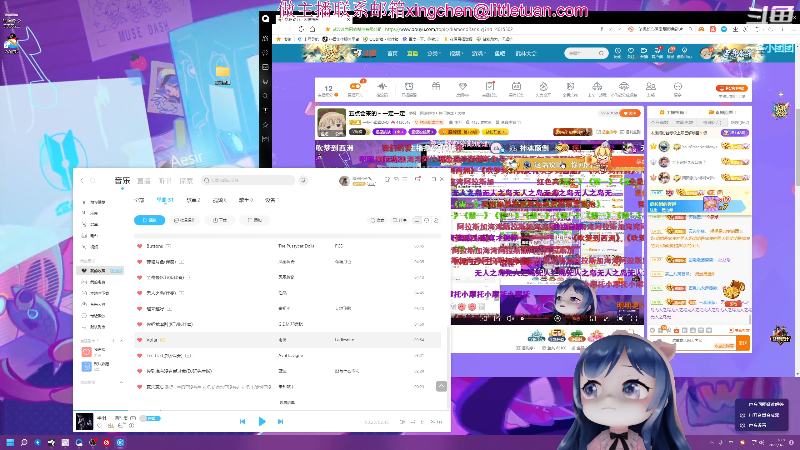Open the QQ penguin desktop icon
800x450 pixels.
coord(11,43)
